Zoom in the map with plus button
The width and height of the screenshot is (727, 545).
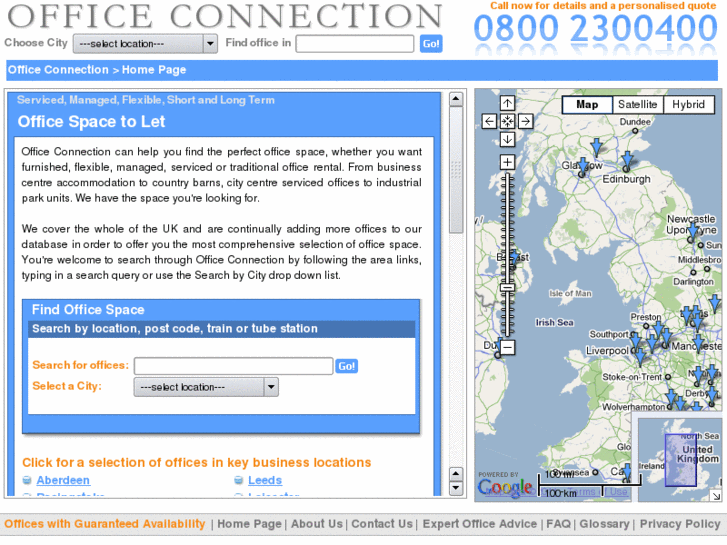pyautogui.click(x=507, y=162)
